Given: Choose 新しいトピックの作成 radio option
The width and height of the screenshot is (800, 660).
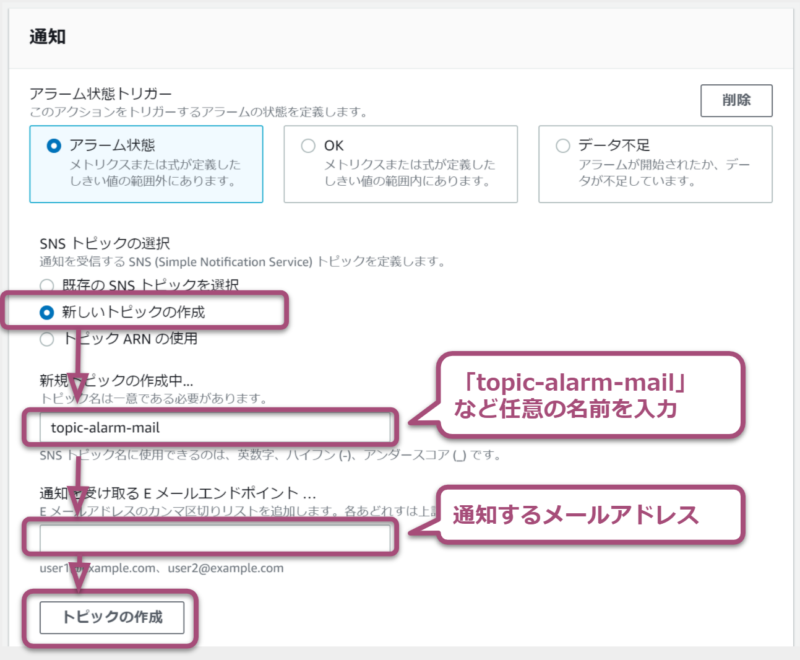Looking at the screenshot, I should point(47,312).
